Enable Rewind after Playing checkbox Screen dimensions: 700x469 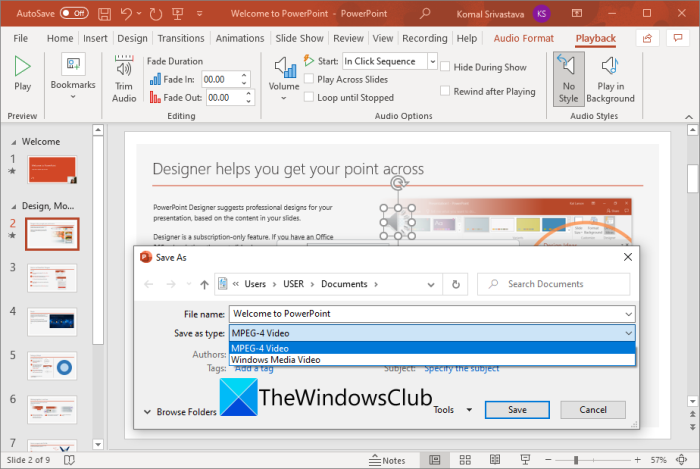click(445, 91)
